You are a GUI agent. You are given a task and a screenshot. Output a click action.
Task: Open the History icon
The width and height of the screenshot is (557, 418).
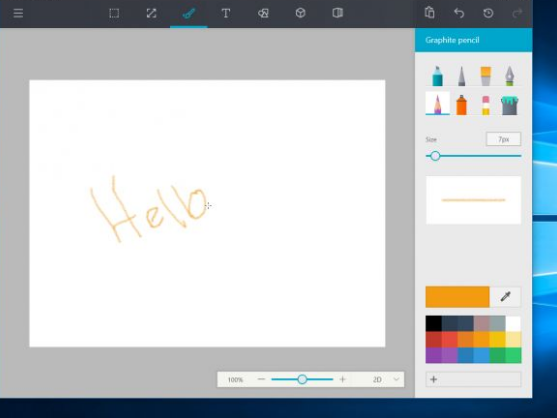tap(488, 13)
